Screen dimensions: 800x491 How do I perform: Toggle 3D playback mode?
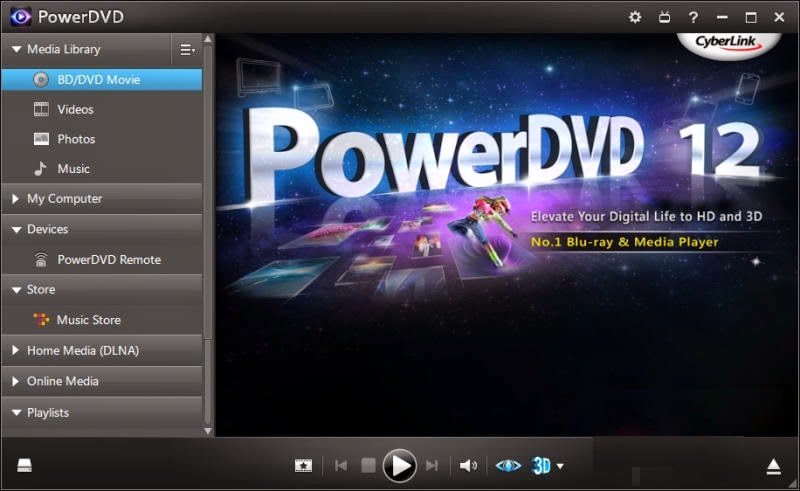[x=541, y=465]
